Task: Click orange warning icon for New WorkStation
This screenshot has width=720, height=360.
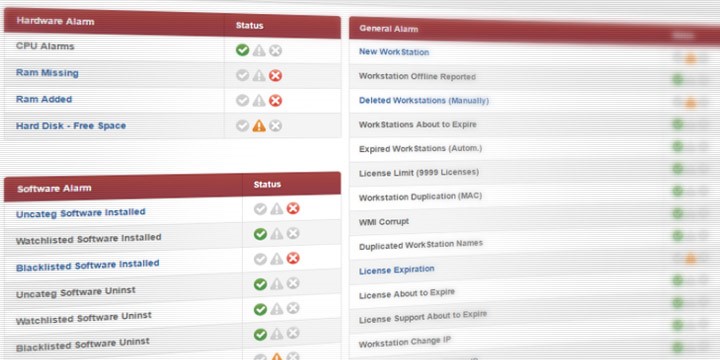Action: [x=690, y=59]
